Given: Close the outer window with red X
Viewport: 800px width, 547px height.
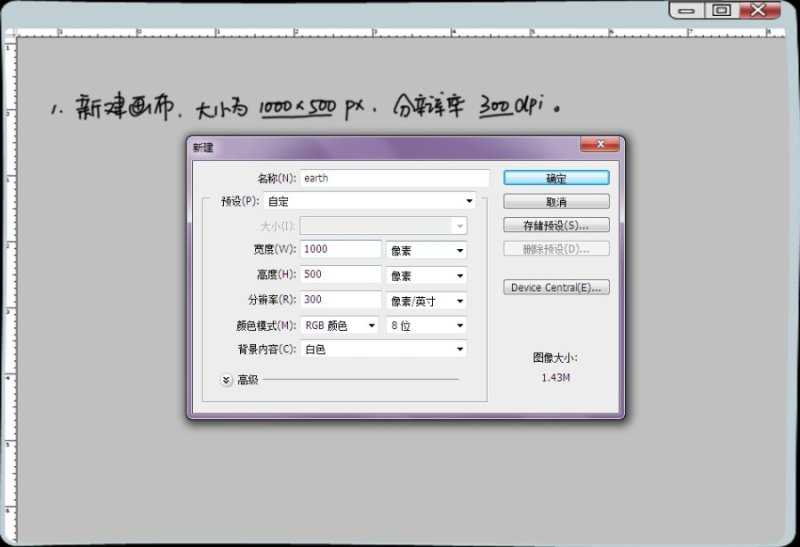Looking at the screenshot, I should [x=760, y=10].
